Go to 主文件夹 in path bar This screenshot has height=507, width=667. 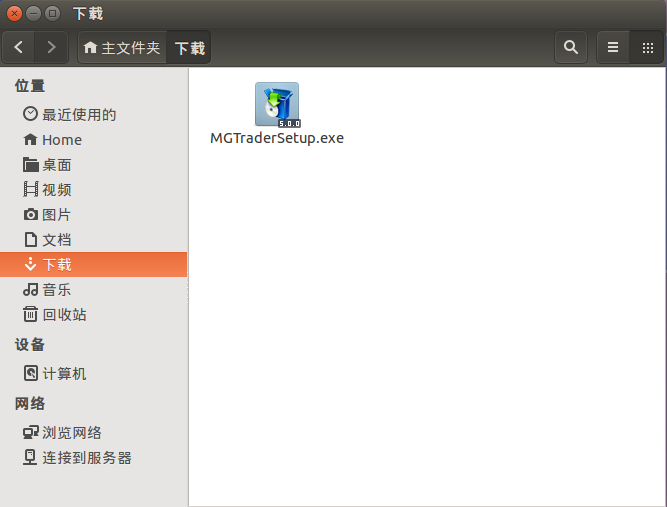click(x=122, y=47)
